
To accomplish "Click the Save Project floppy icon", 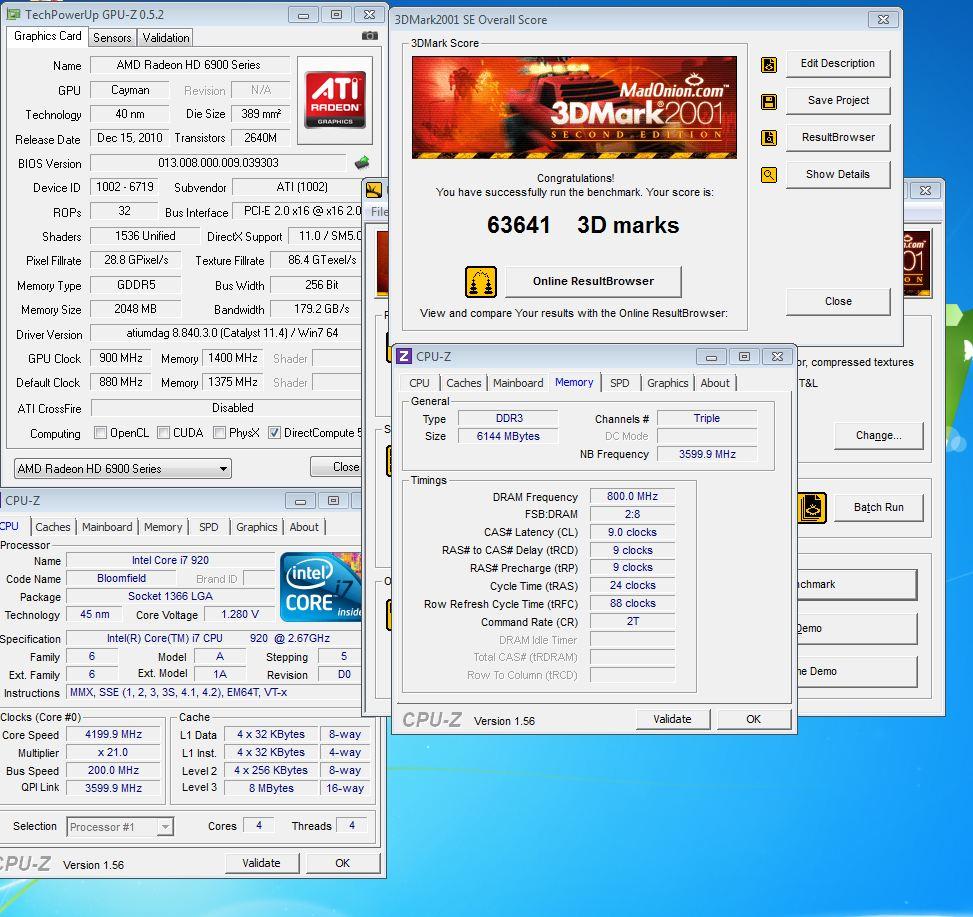I will [769, 102].
